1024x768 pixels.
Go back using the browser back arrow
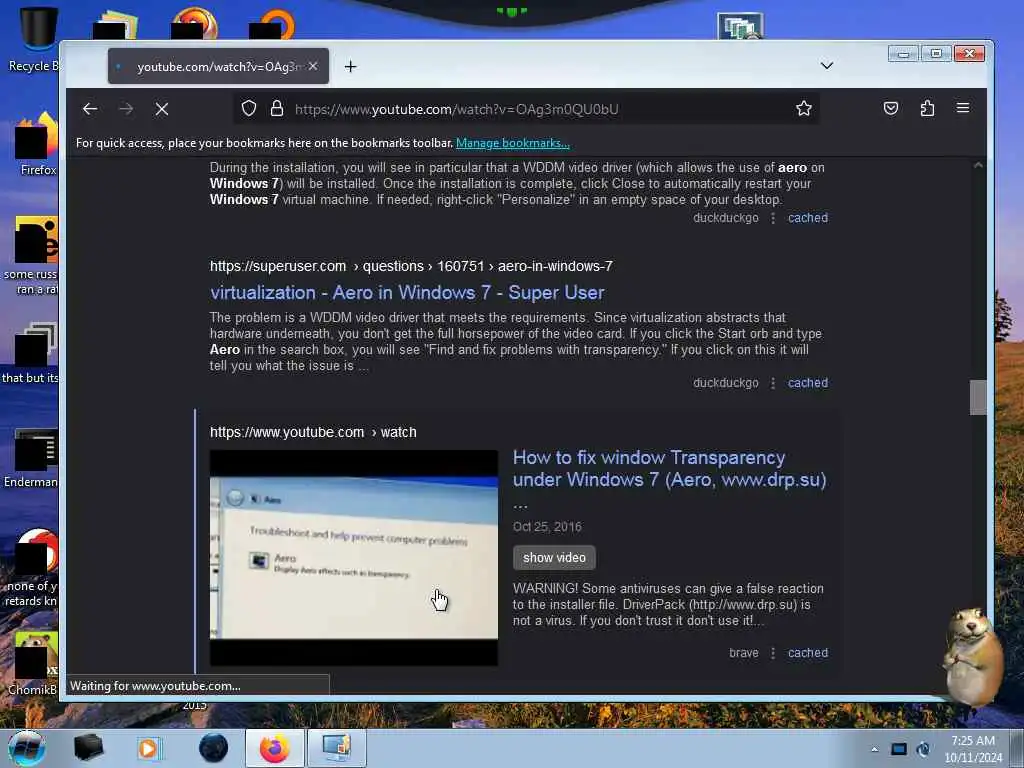click(x=90, y=109)
